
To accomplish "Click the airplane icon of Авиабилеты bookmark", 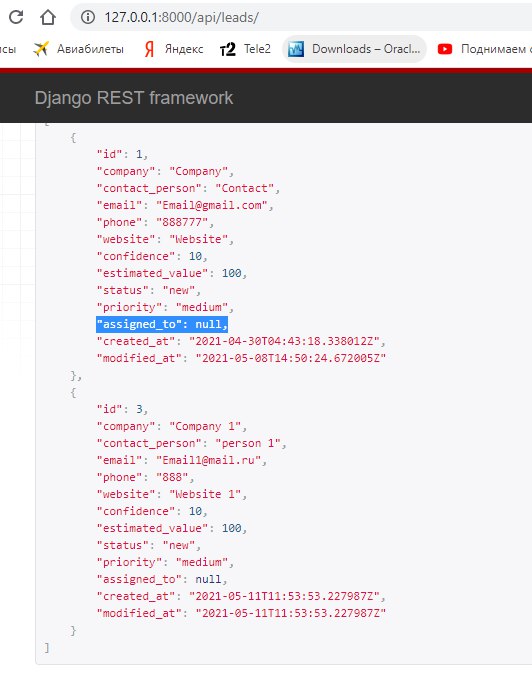I will click(41, 49).
